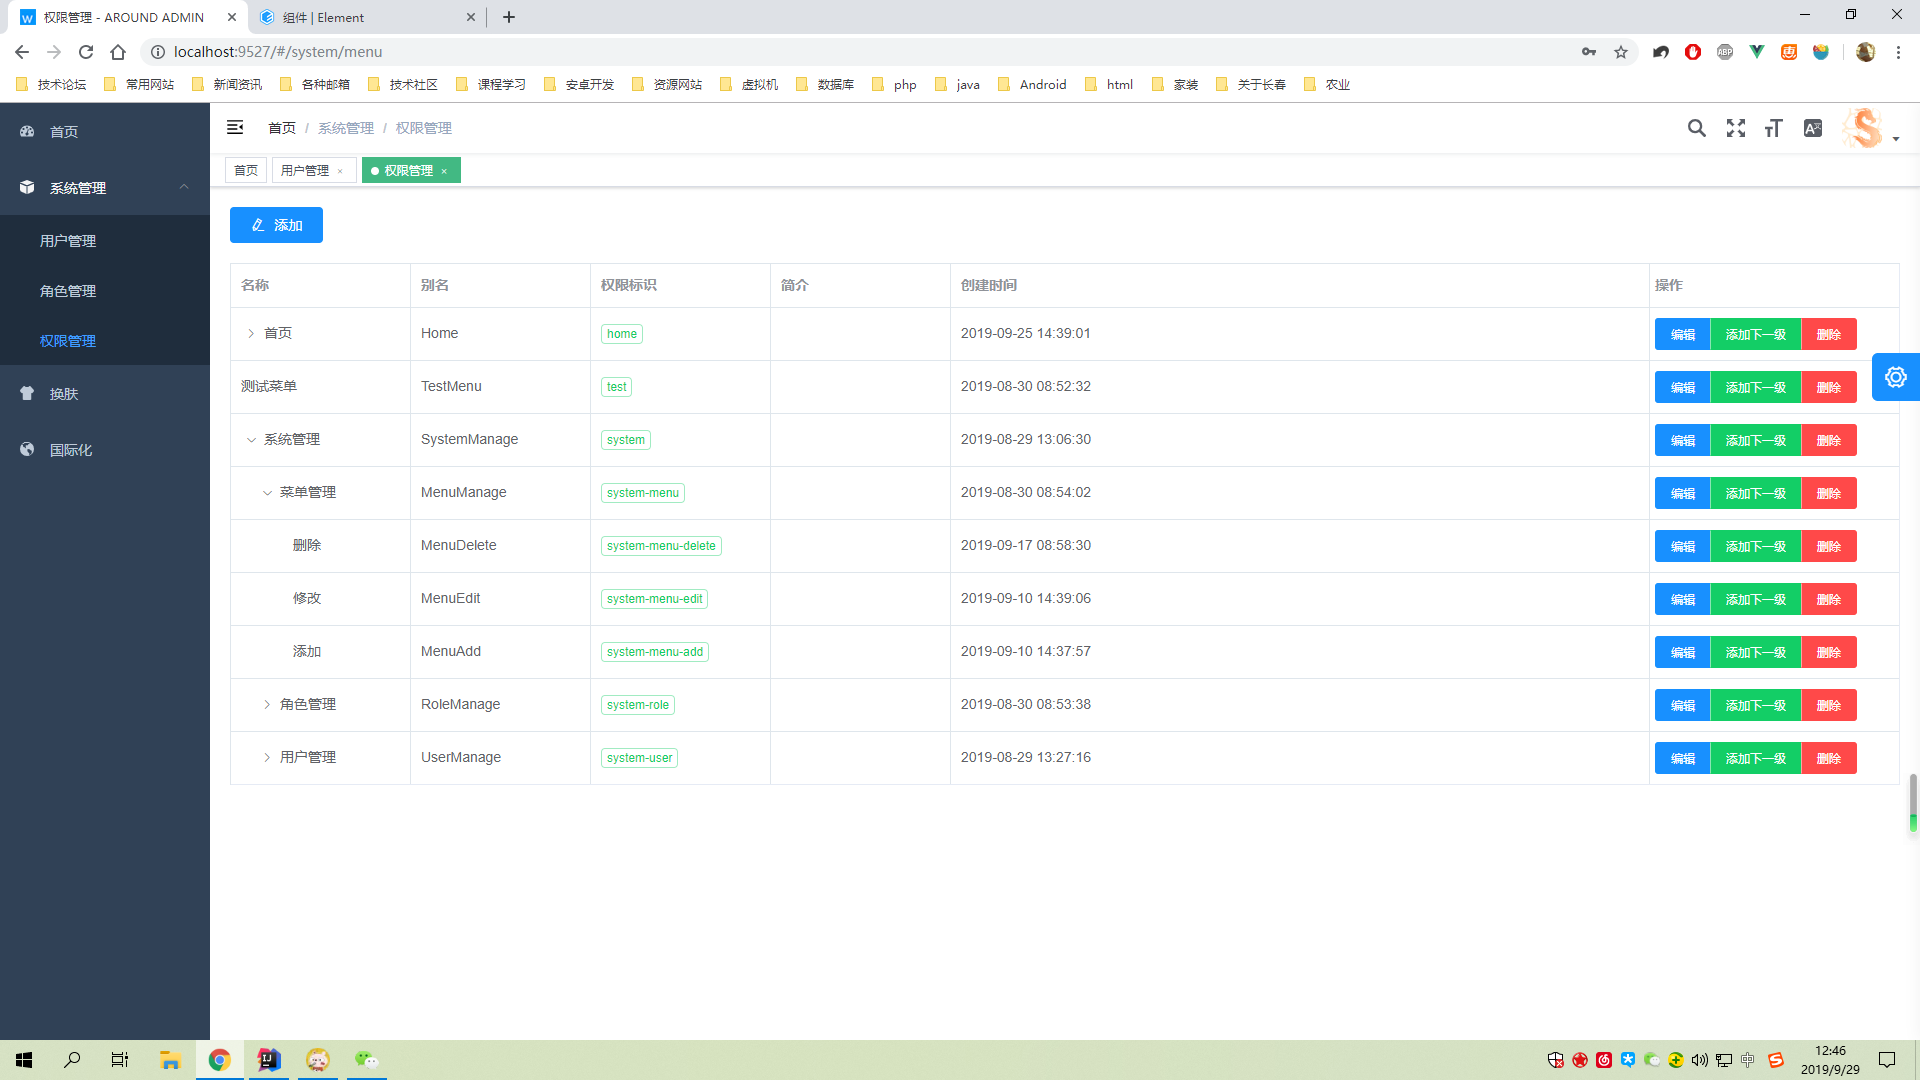Click 编辑 for the MenuEdit row
Screen dimensions: 1920x1080
click(x=1683, y=599)
